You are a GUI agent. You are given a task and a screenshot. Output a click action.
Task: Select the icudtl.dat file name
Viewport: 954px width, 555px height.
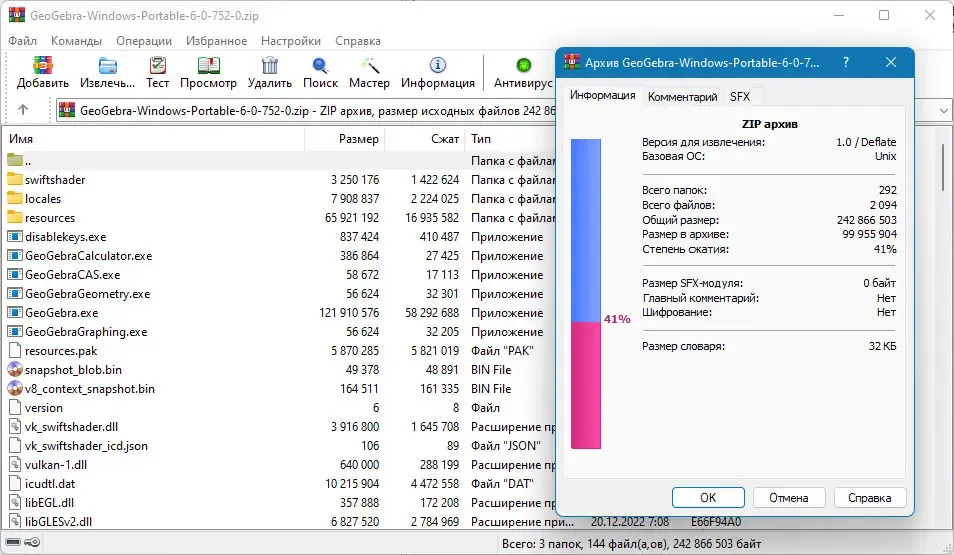click(50, 484)
